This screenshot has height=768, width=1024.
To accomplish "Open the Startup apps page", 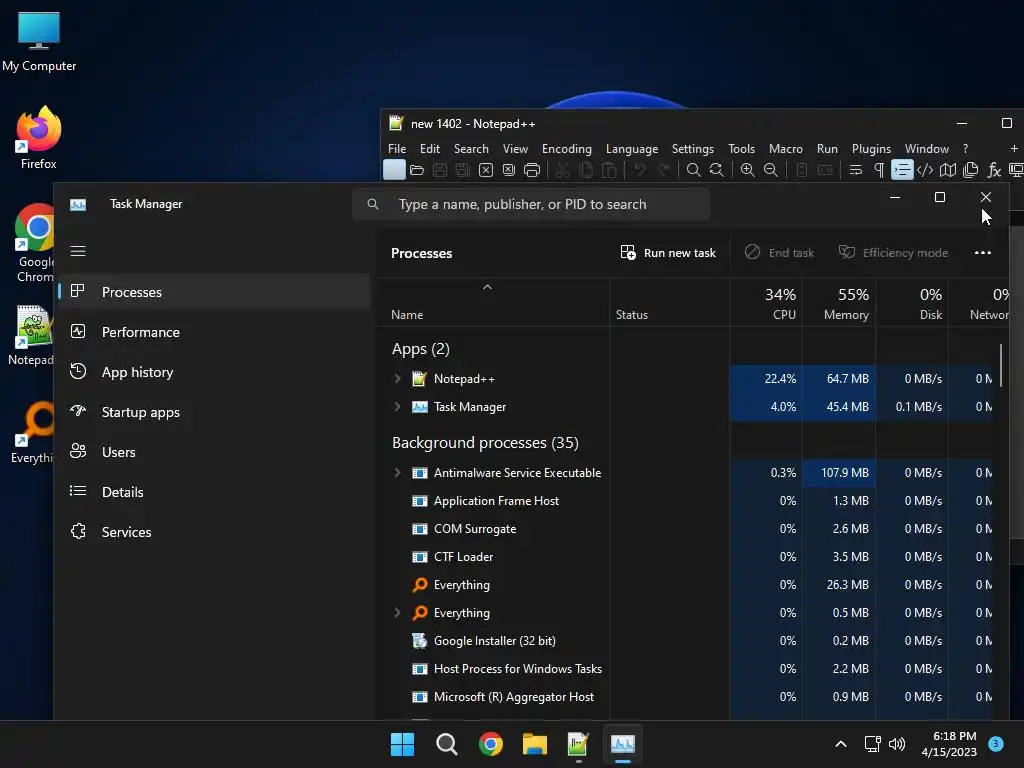I will (214, 412).
